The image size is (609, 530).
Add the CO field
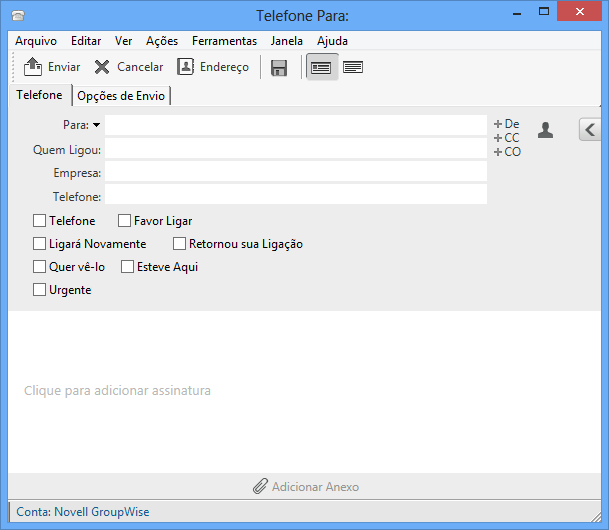[507, 152]
